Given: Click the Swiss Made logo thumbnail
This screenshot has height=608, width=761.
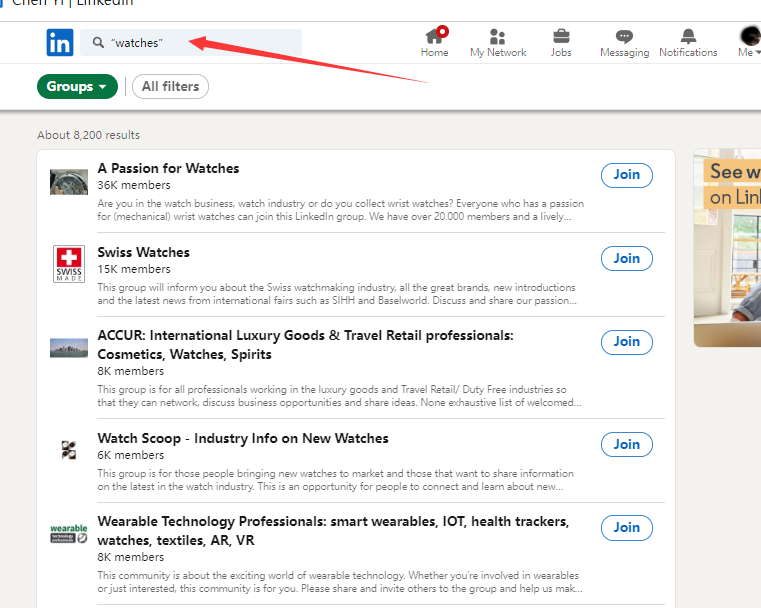Looking at the screenshot, I should coord(69,263).
